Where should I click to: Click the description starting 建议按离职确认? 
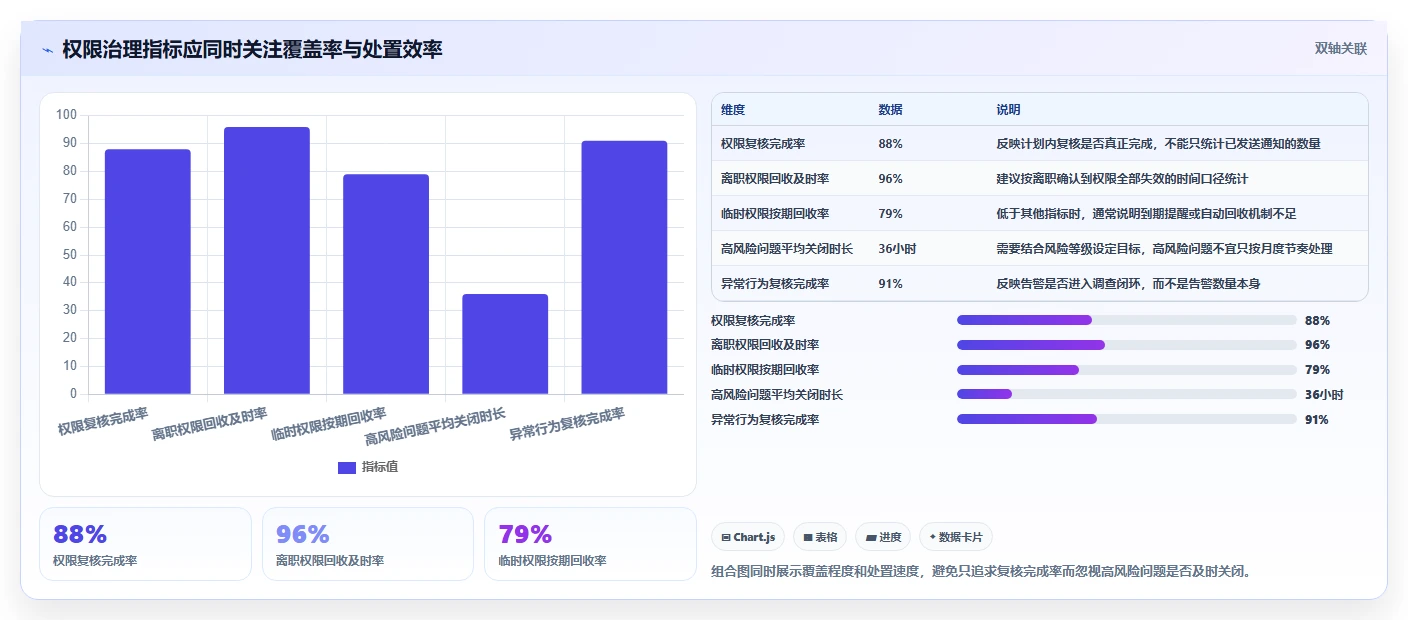point(1122,179)
